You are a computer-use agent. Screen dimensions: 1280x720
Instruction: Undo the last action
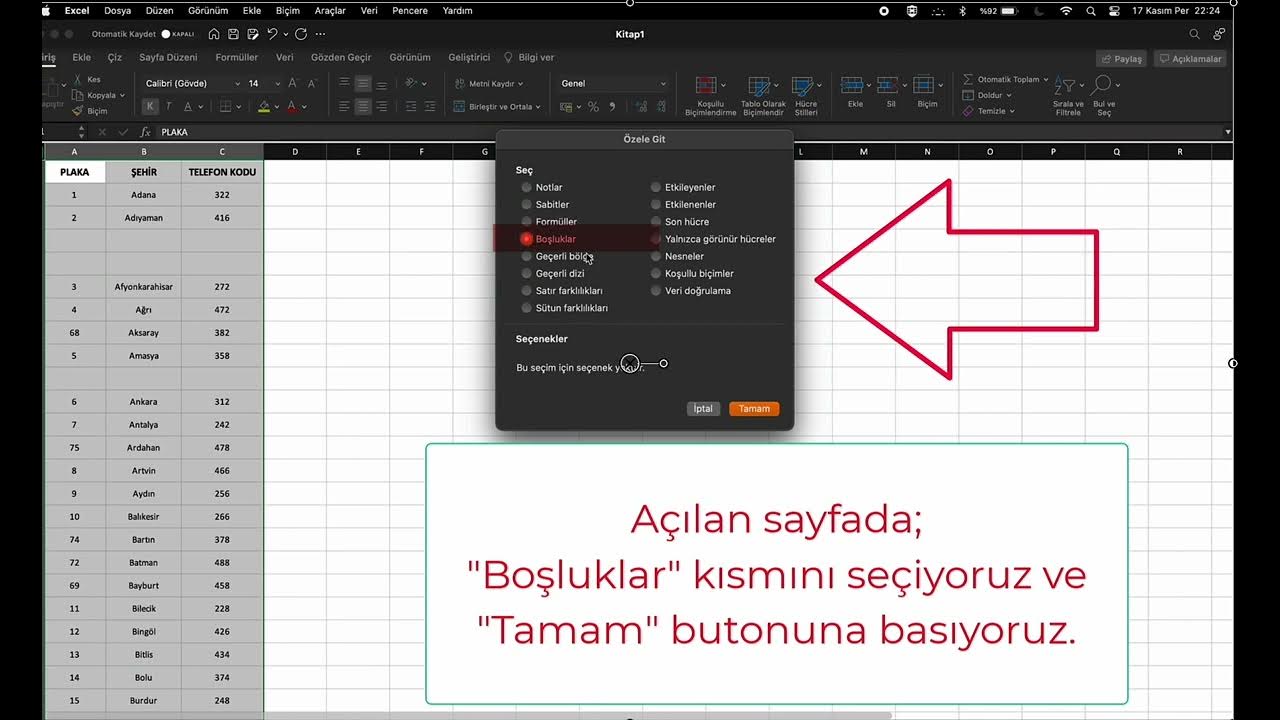pos(271,34)
